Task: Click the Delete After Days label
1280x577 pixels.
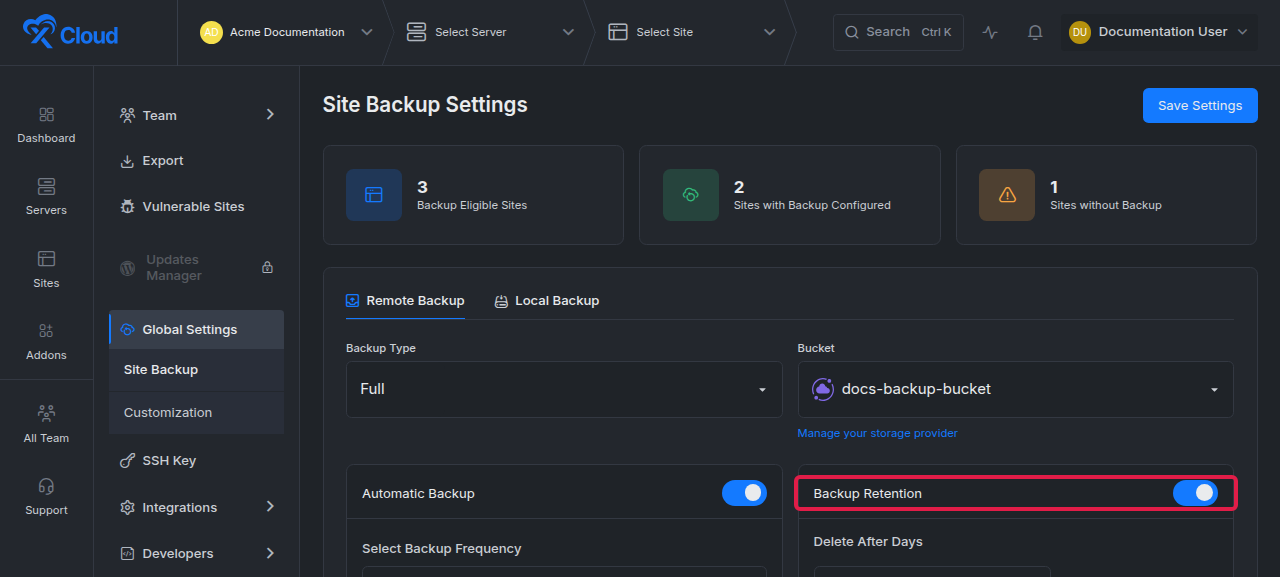Action: click(868, 542)
